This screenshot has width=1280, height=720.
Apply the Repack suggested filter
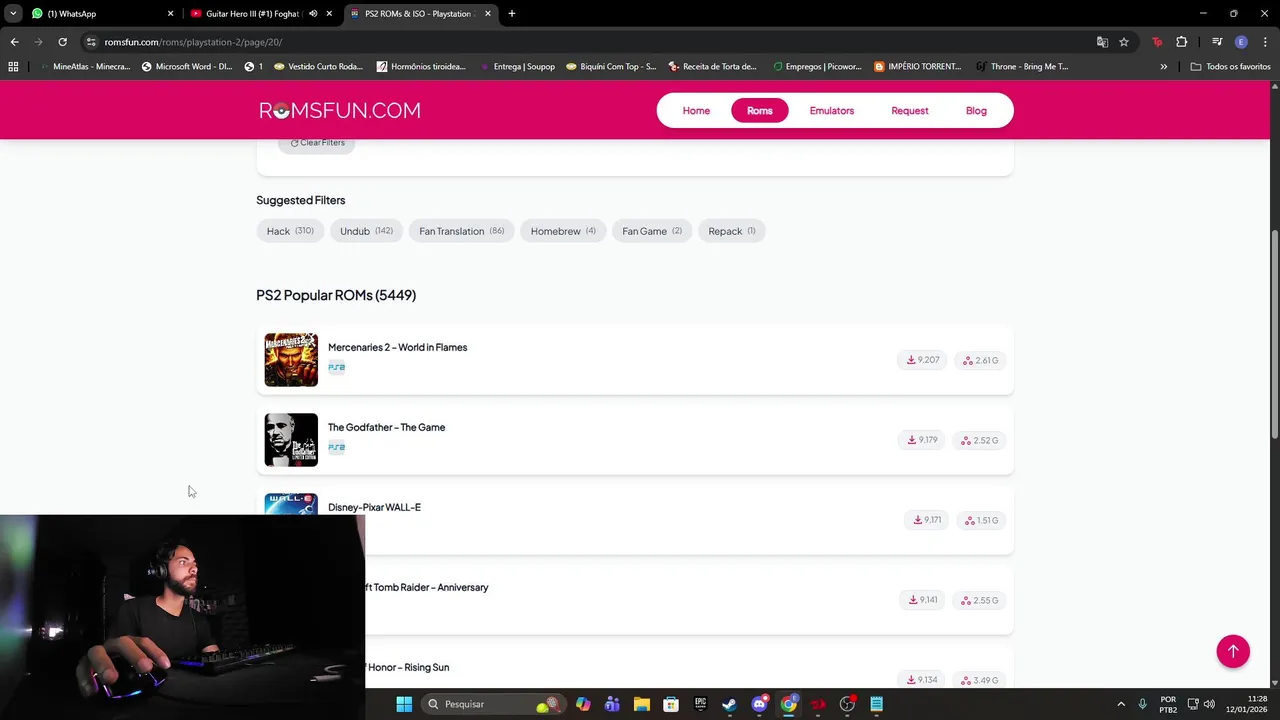click(732, 231)
